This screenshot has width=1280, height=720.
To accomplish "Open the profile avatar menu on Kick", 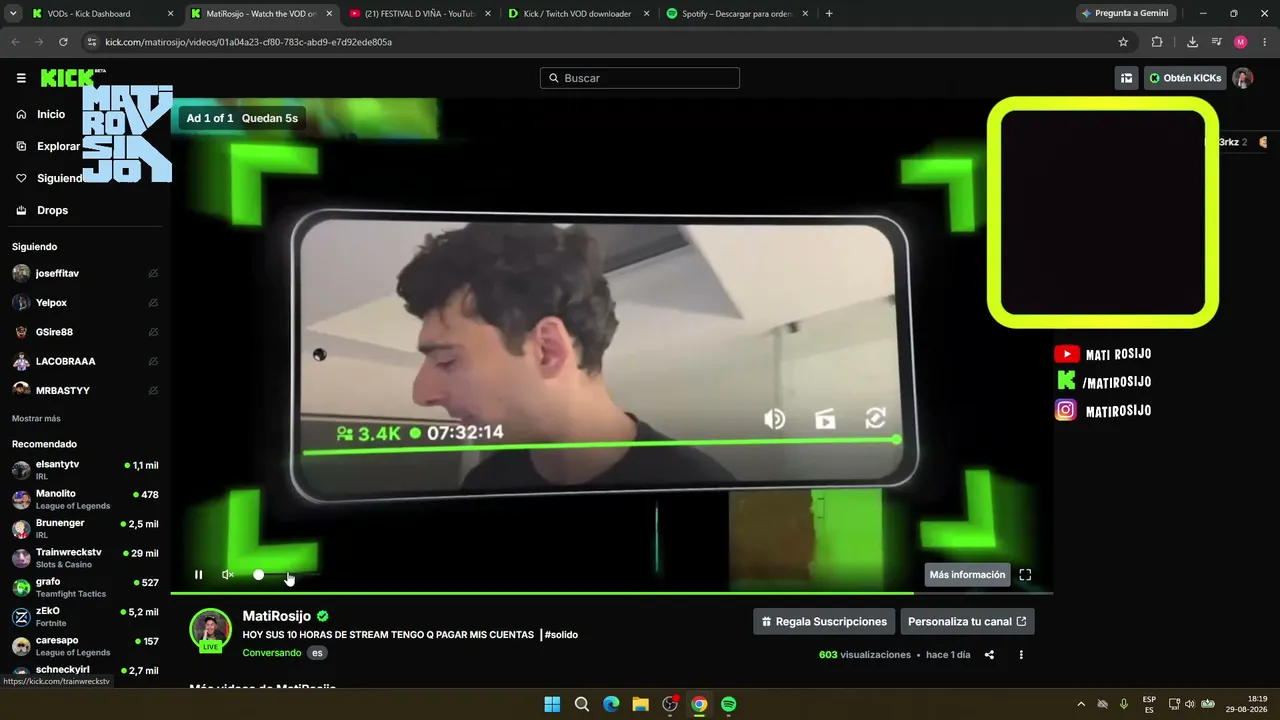I will [1243, 78].
